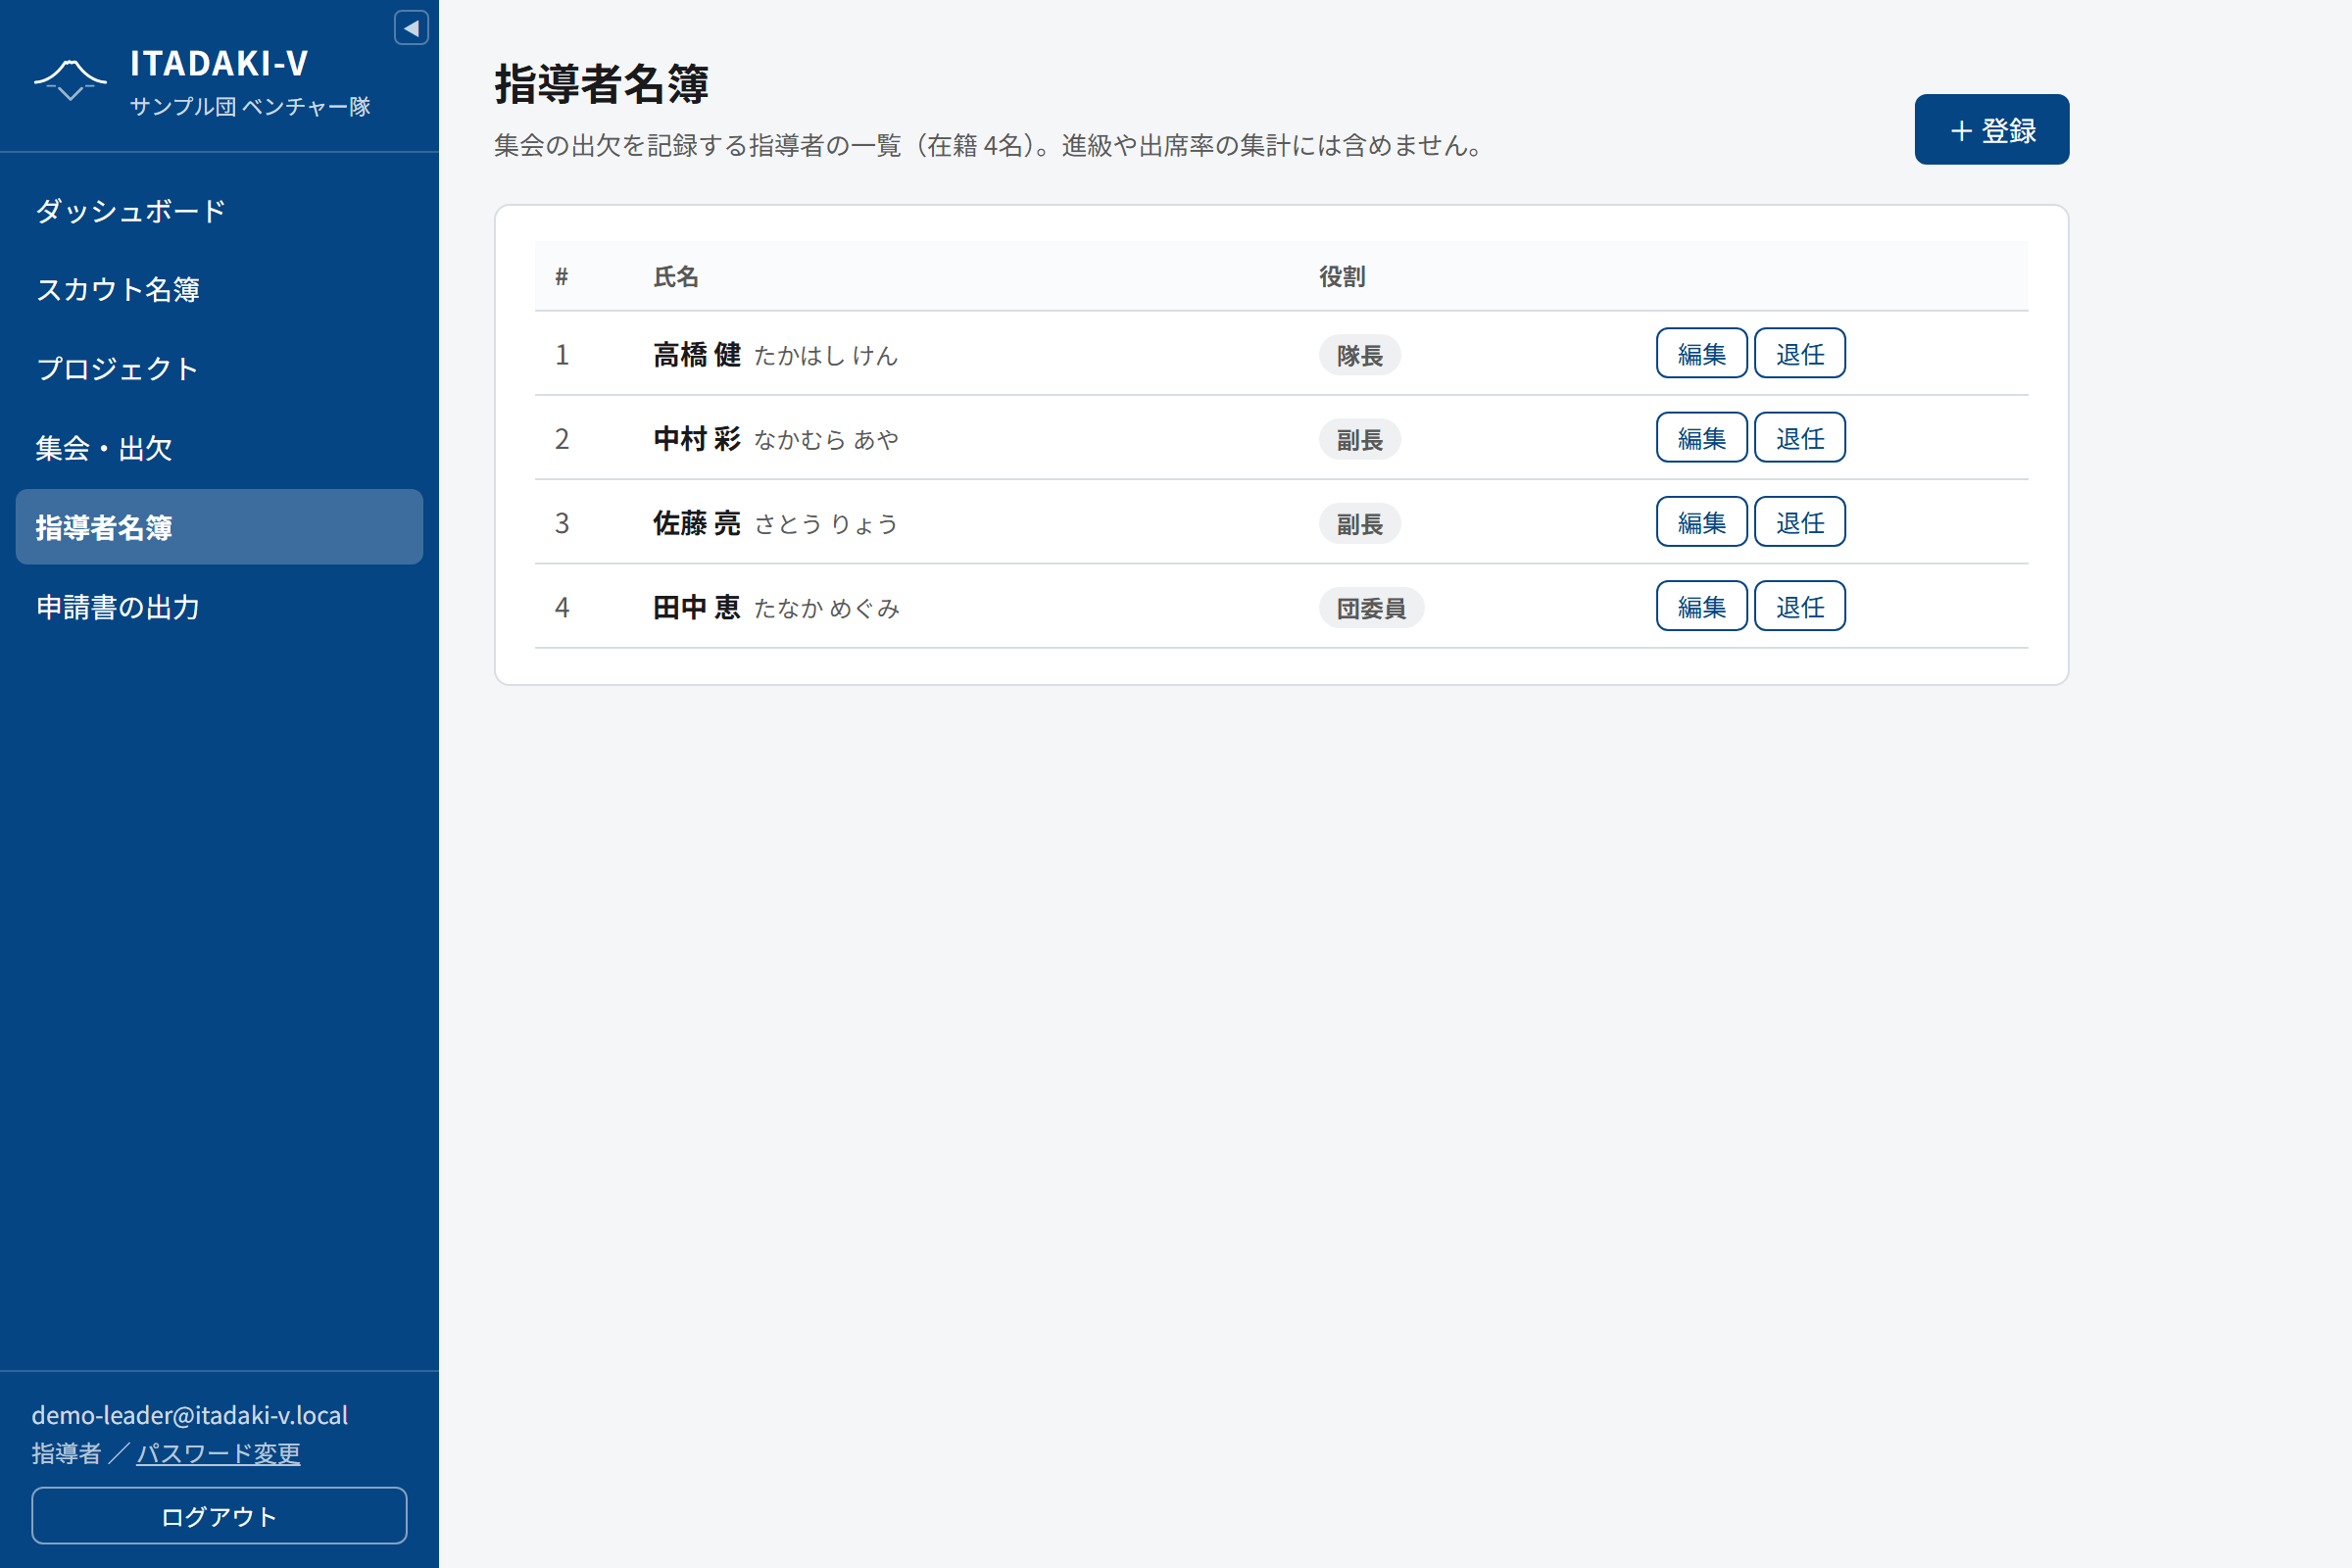Retire 高橋 健 with 退任 button
This screenshot has width=2352, height=1568.
[x=1799, y=354]
